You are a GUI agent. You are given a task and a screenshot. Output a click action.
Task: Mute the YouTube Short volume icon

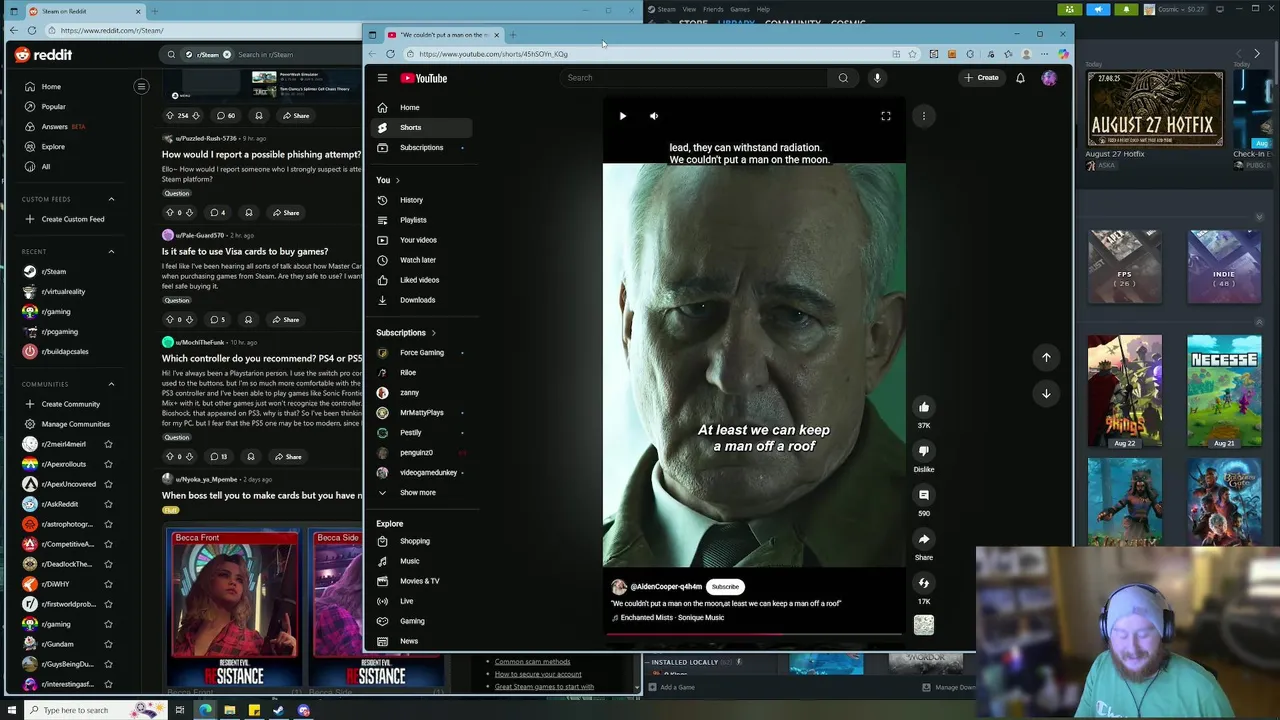[654, 116]
